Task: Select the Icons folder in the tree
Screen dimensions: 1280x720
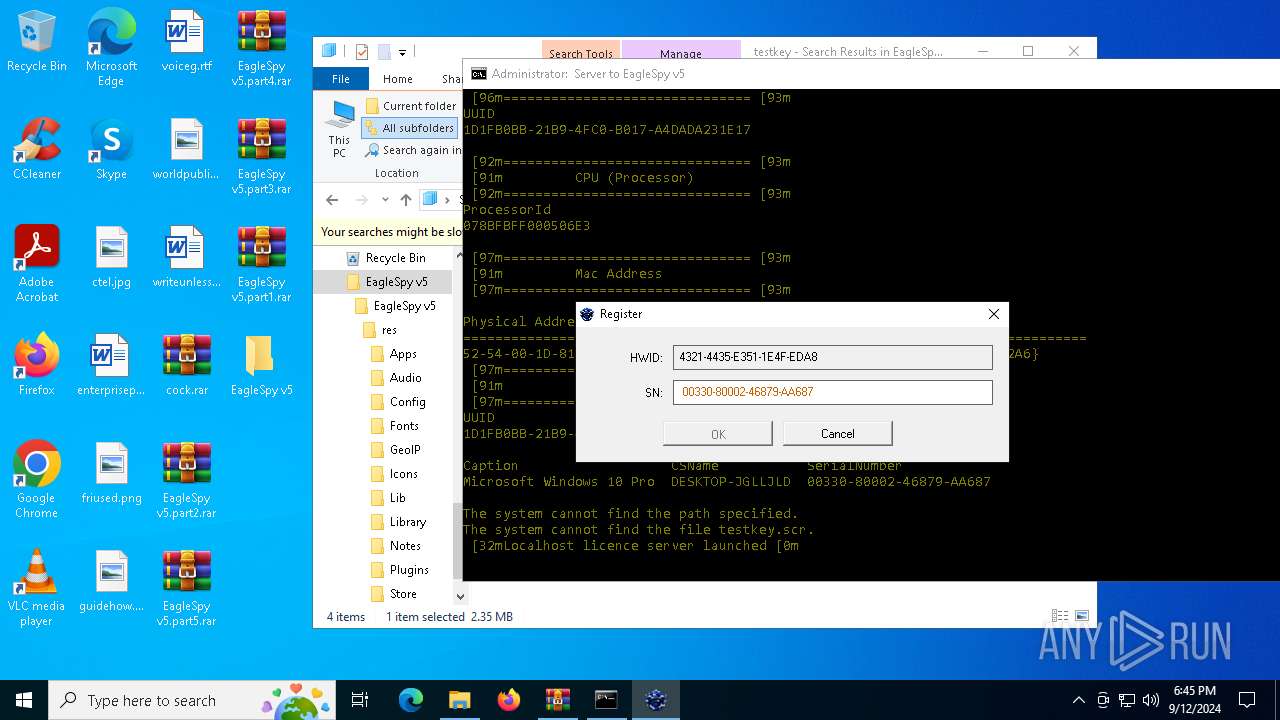Action: (404, 474)
